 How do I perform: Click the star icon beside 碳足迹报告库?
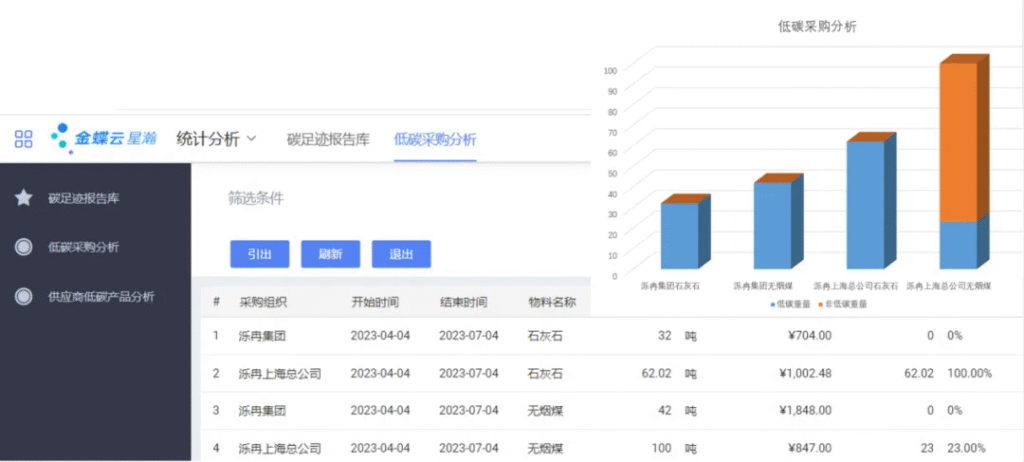click(23, 198)
